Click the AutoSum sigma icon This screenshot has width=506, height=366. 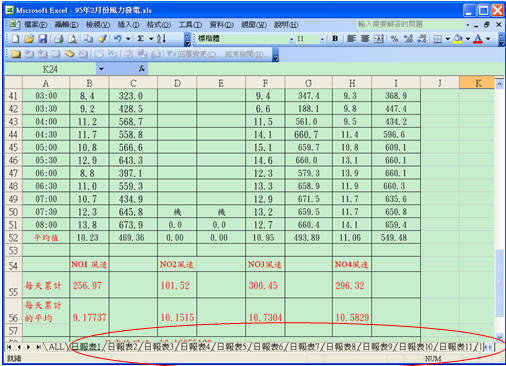pyautogui.click(x=141, y=39)
